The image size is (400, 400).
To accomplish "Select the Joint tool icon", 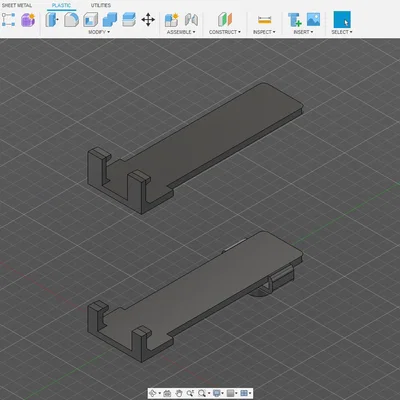I will [x=191, y=20].
